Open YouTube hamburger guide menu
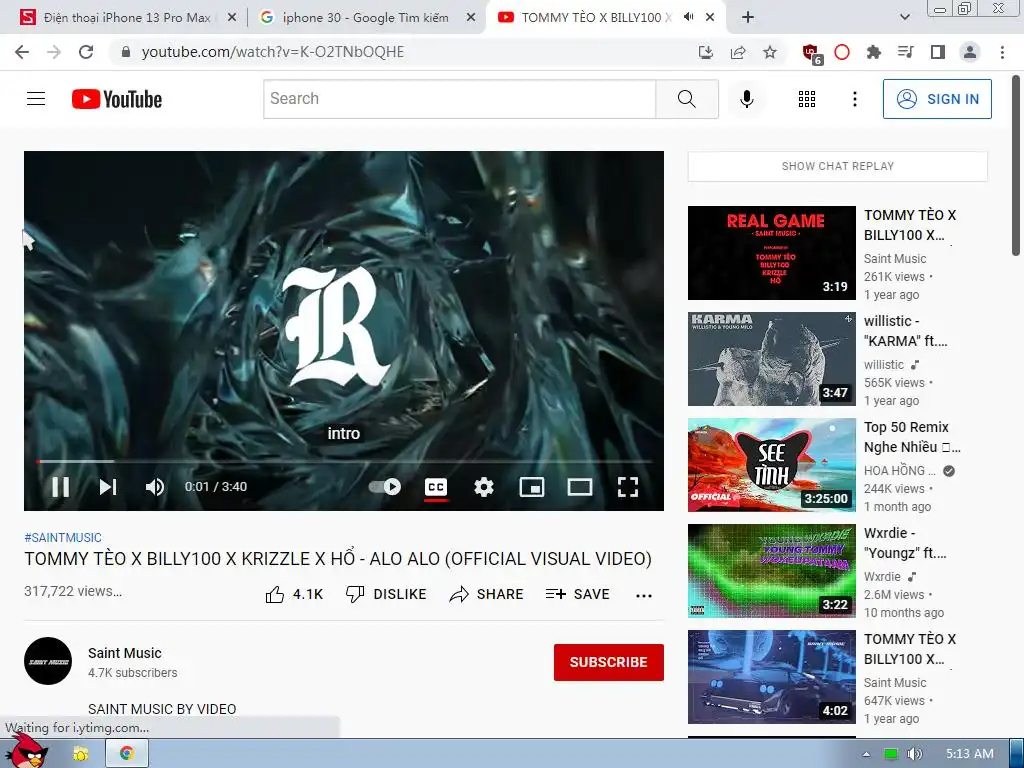Image resolution: width=1024 pixels, height=768 pixels. pos(36,99)
